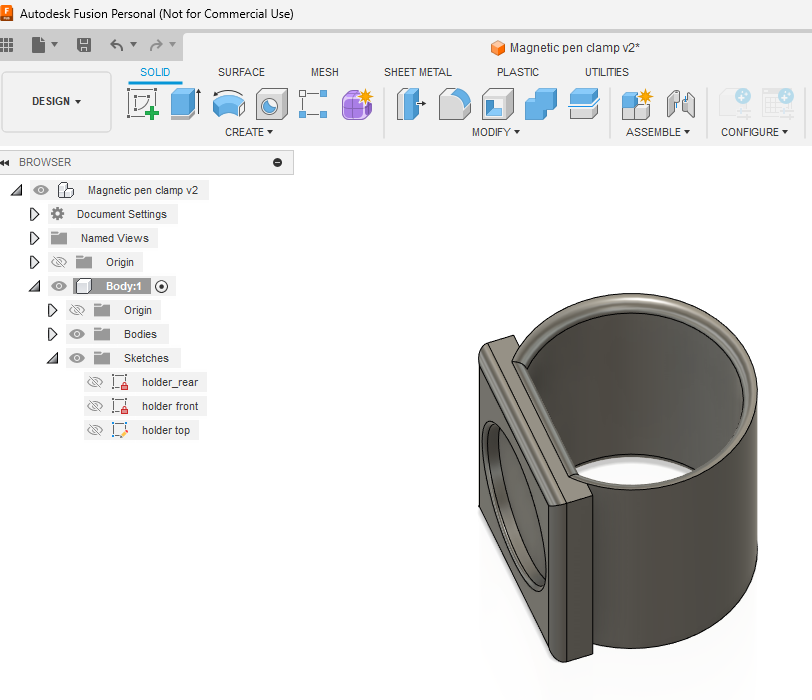Select the Press Pull tool
812x700 pixels.
411,104
